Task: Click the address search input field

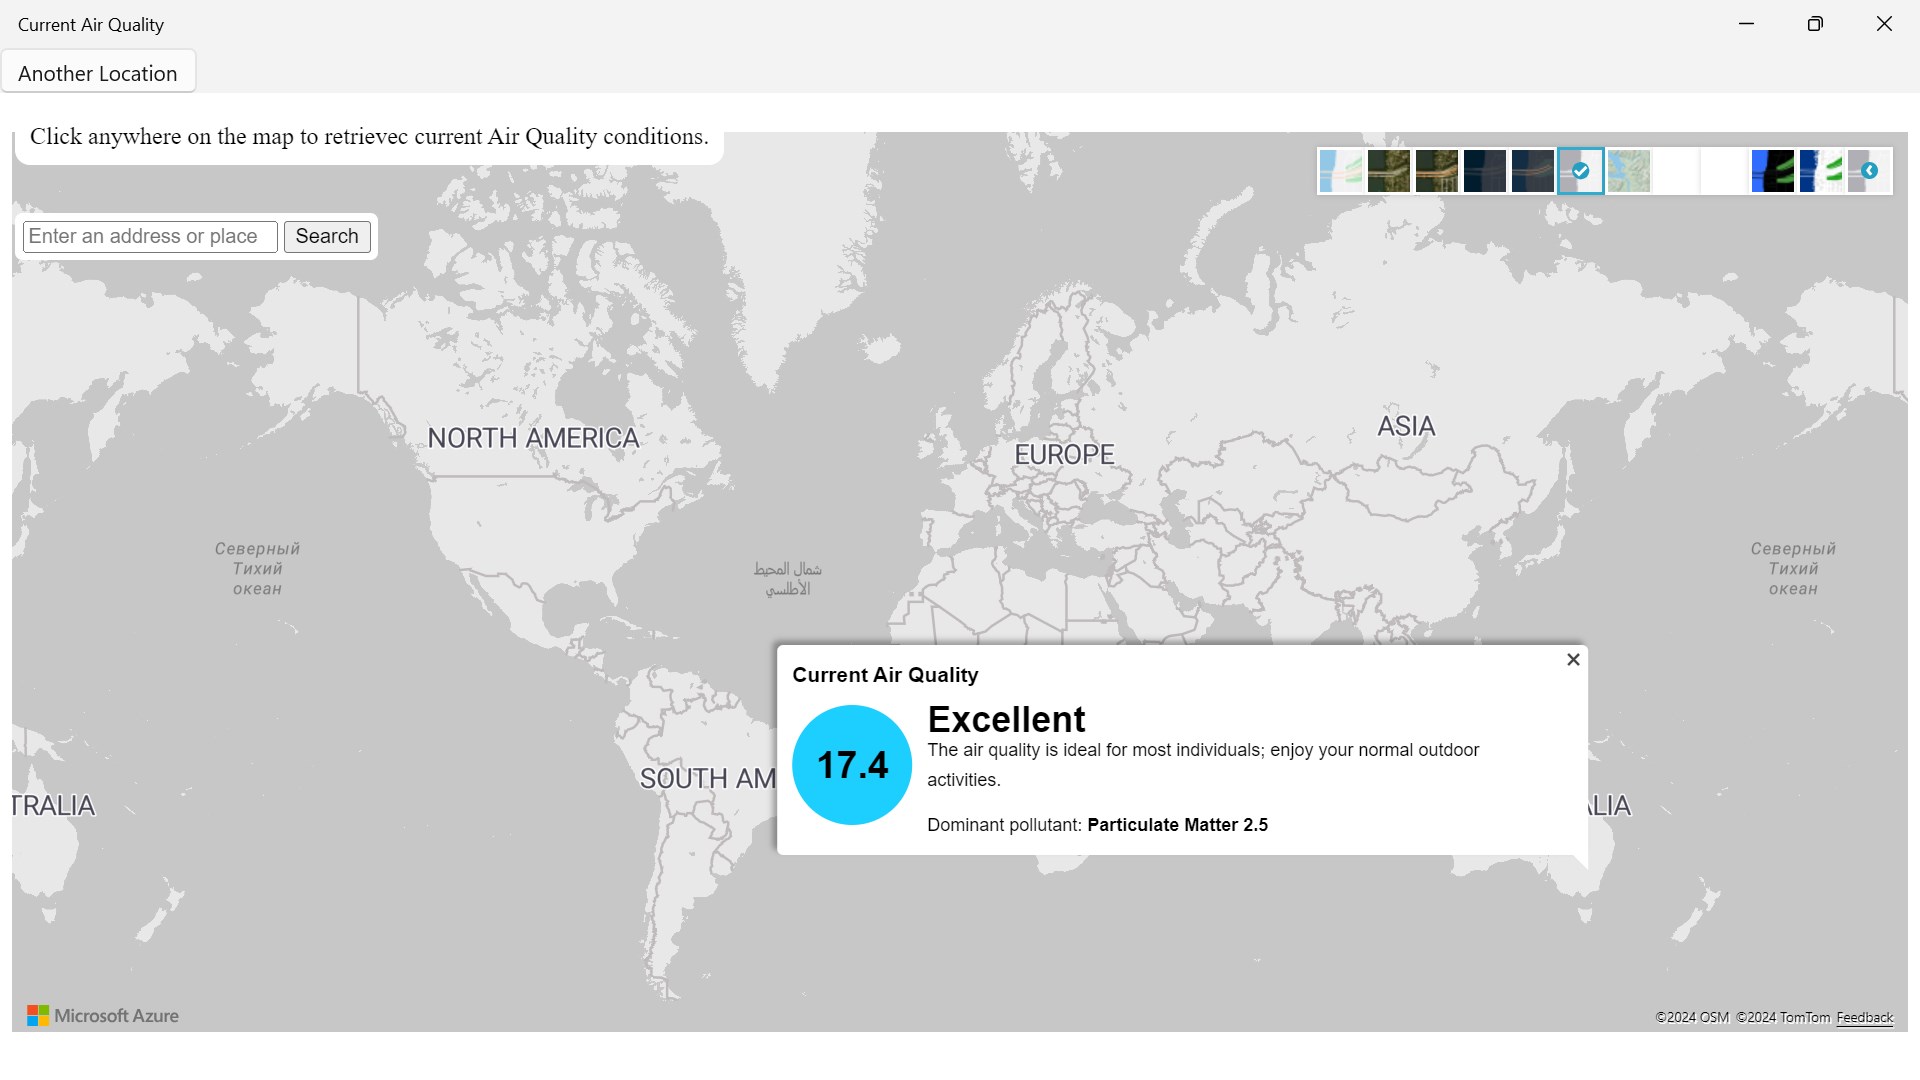Action: coord(150,237)
